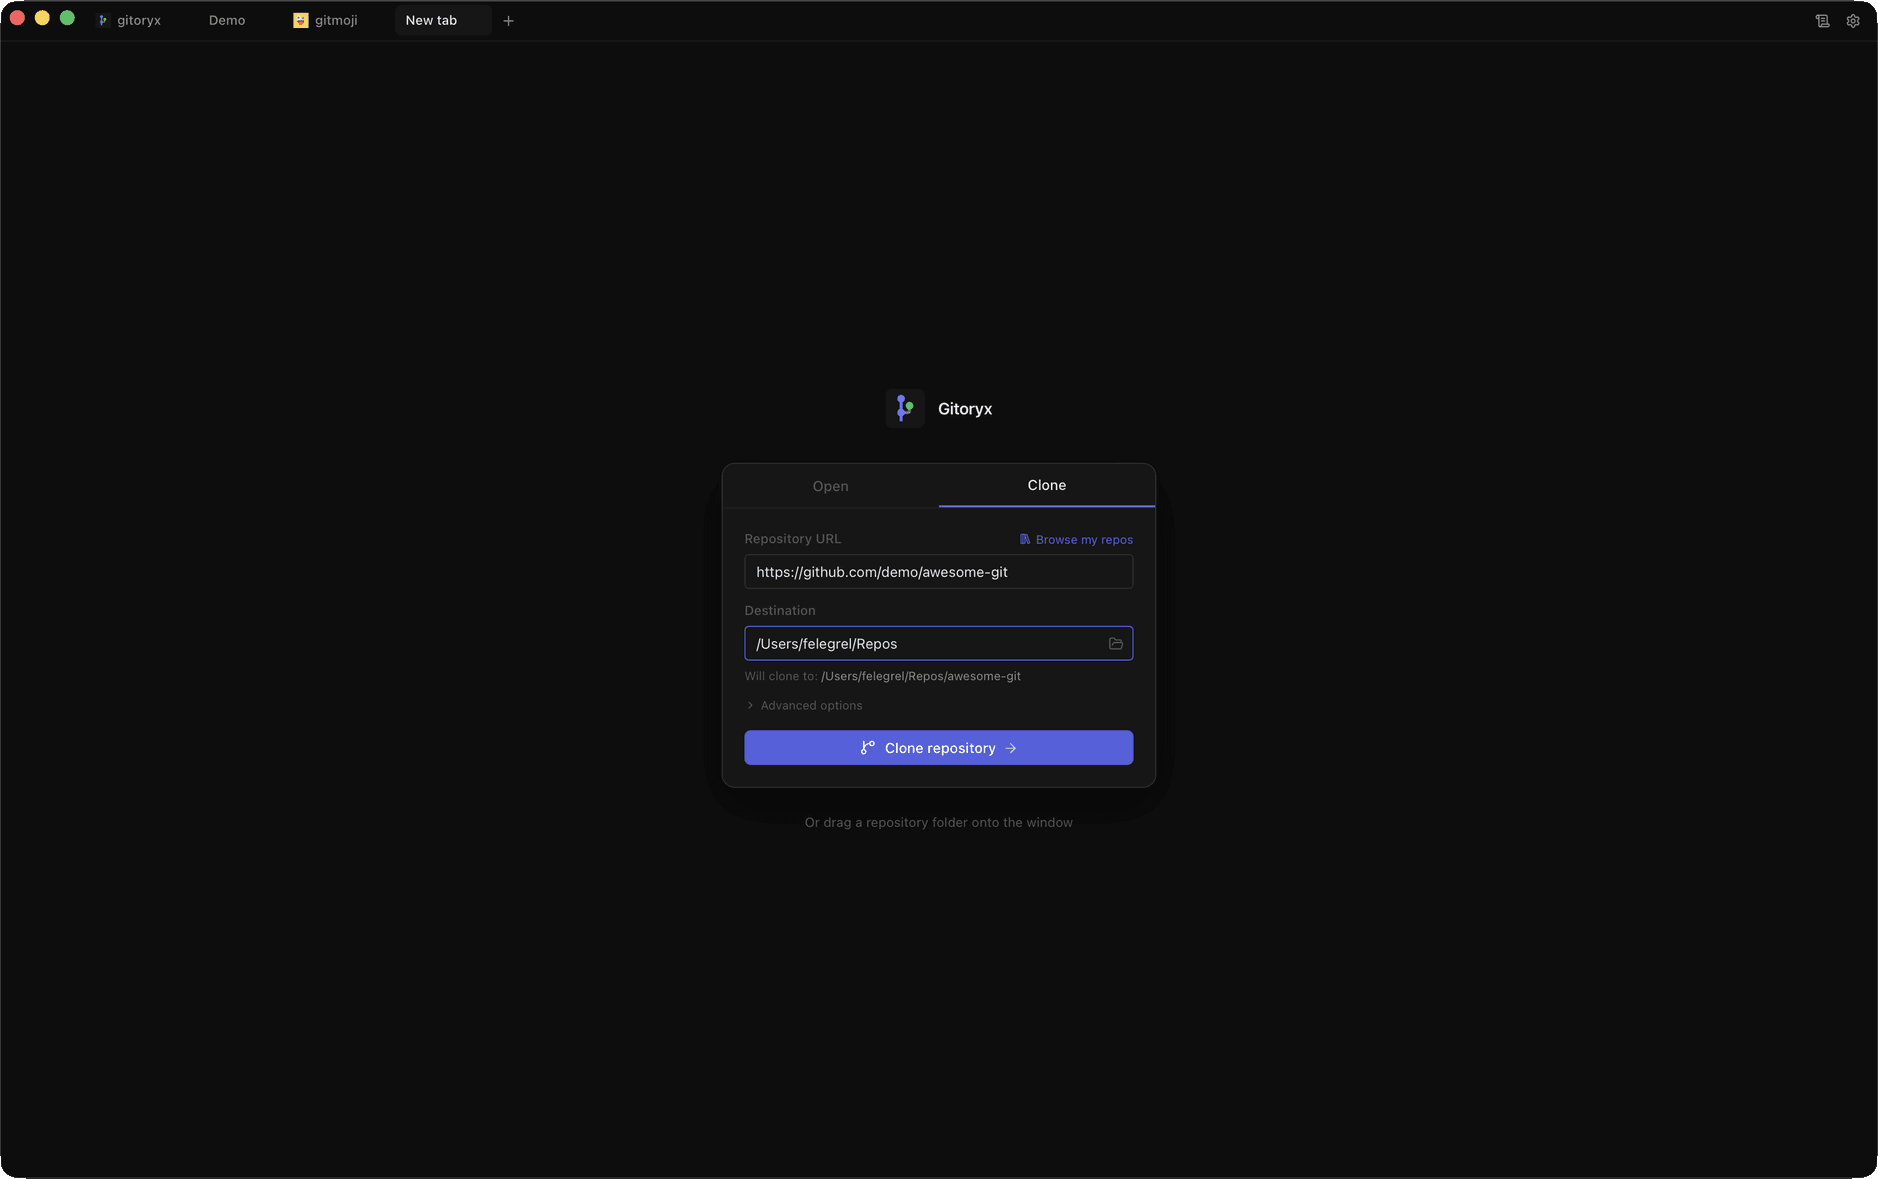Switch to the gitmoji tab
The width and height of the screenshot is (1878, 1179).
(x=325, y=20)
